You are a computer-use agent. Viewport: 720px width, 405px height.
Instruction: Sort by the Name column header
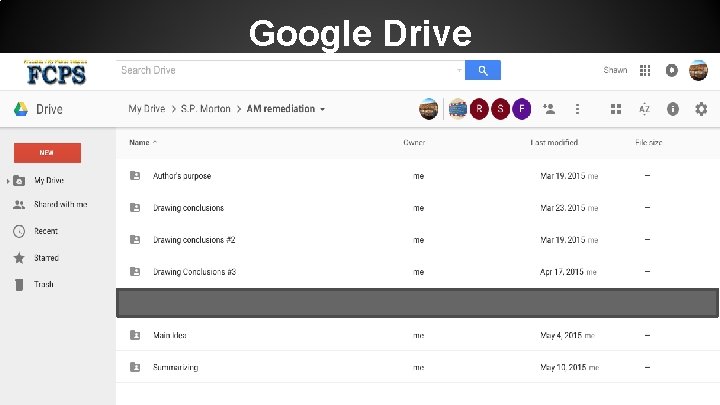[x=139, y=142]
